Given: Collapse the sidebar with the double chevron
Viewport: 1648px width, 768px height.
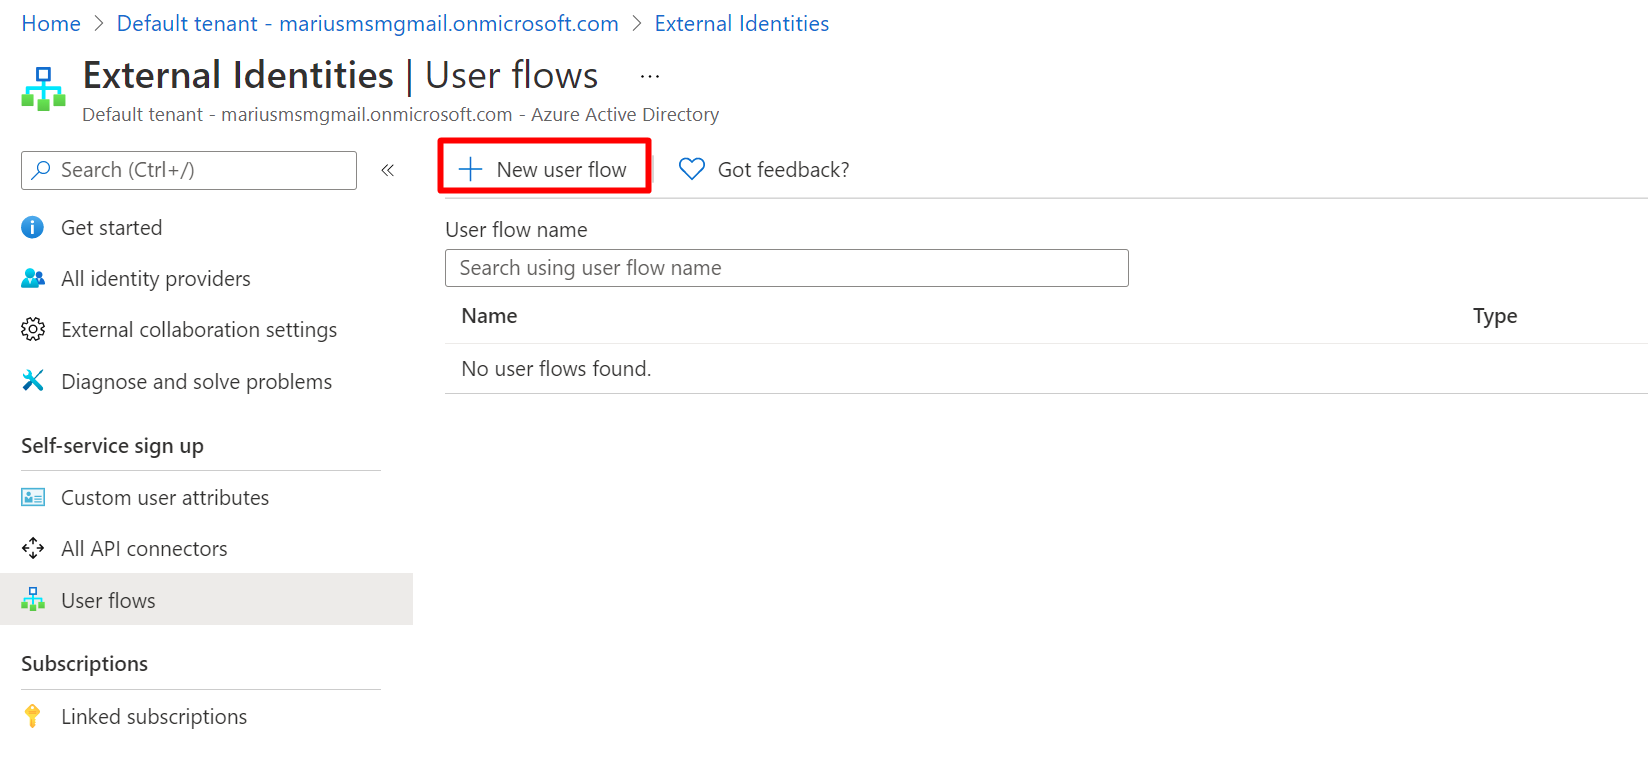Looking at the screenshot, I should pos(388,170).
